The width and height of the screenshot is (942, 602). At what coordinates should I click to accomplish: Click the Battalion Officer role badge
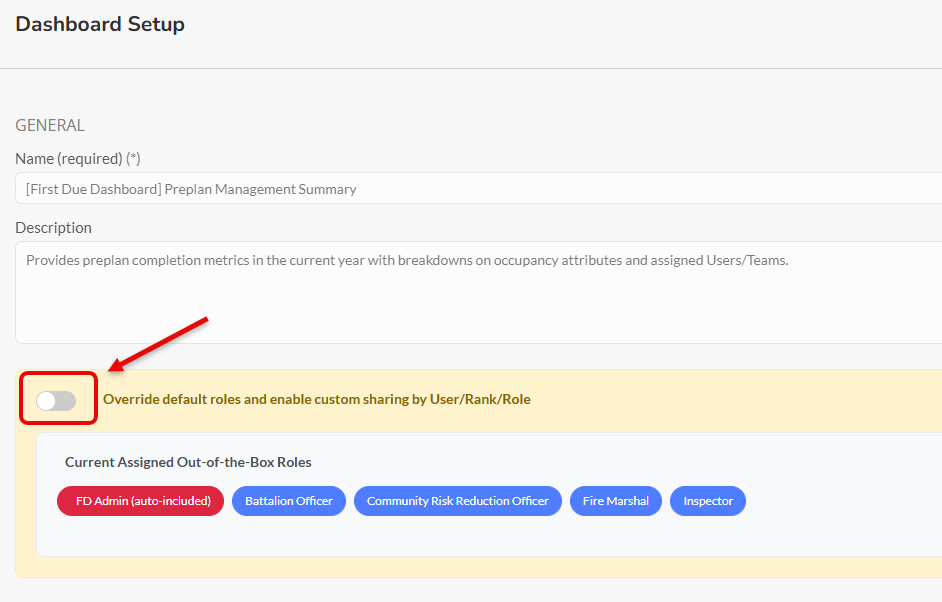point(289,501)
